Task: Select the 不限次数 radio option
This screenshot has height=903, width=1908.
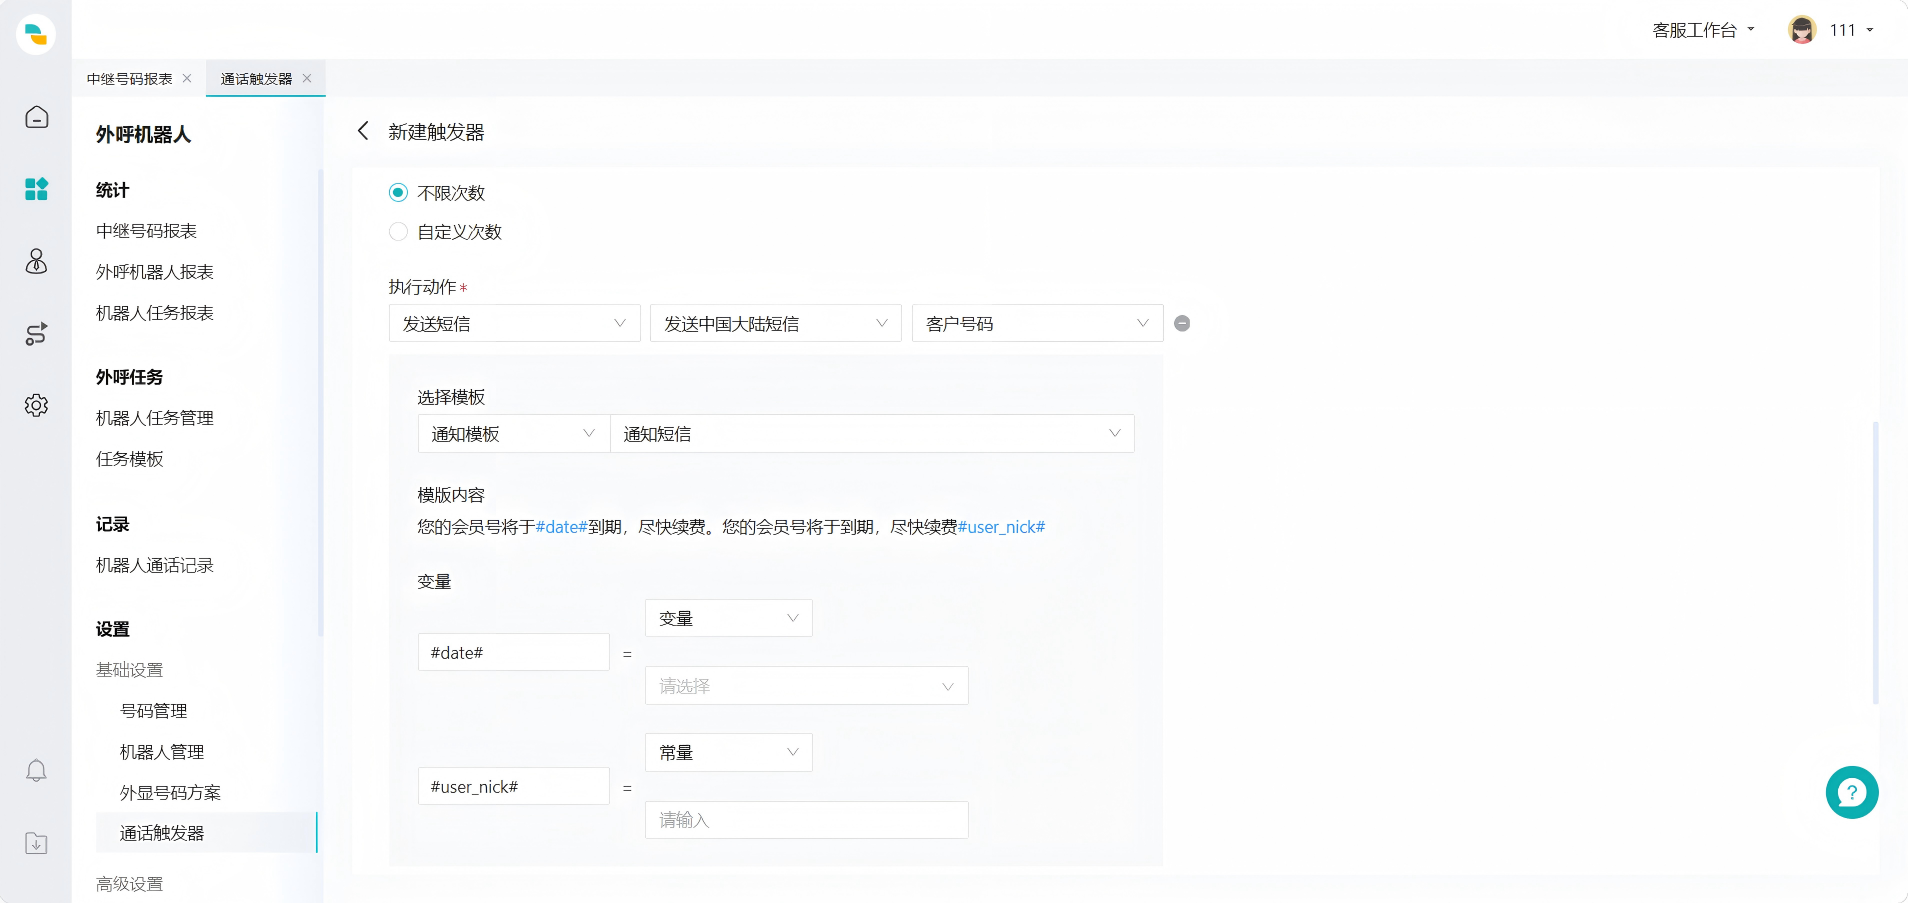Action: pos(398,193)
